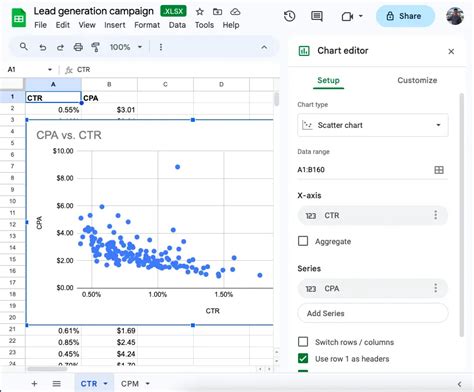This screenshot has width=474, height=392.
Task: Switch to the Customize tab
Action: (x=417, y=80)
